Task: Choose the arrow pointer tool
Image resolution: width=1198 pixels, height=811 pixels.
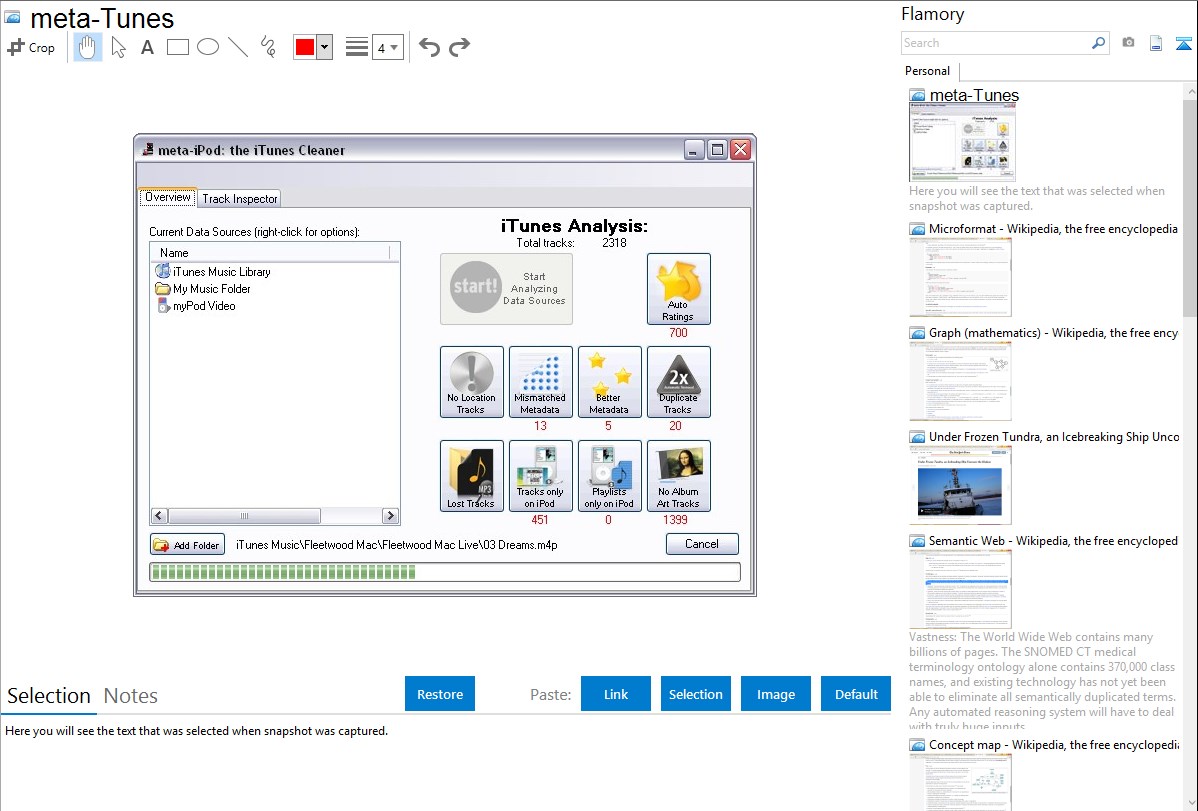Action: coord(118,47)
